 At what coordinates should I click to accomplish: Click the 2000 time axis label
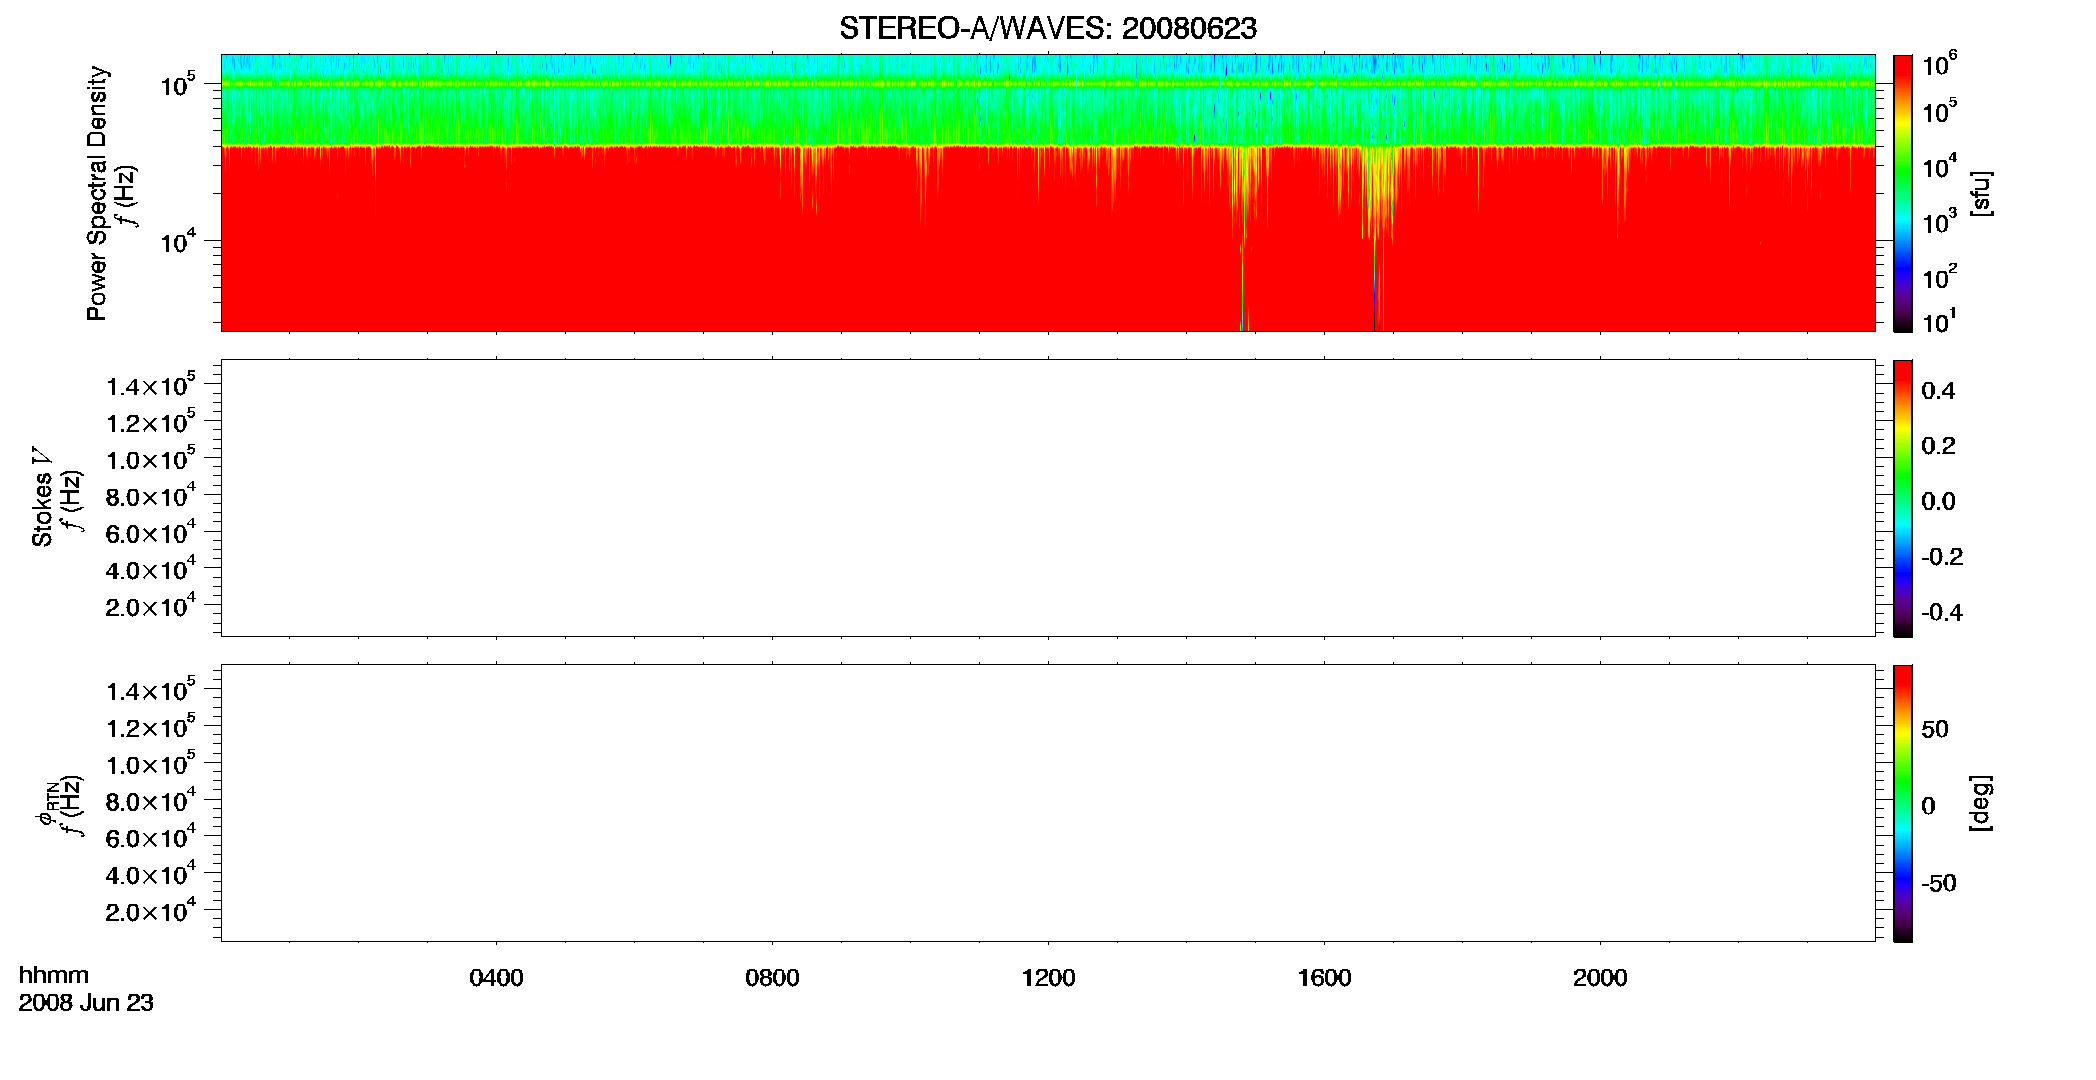[1600, 978]
